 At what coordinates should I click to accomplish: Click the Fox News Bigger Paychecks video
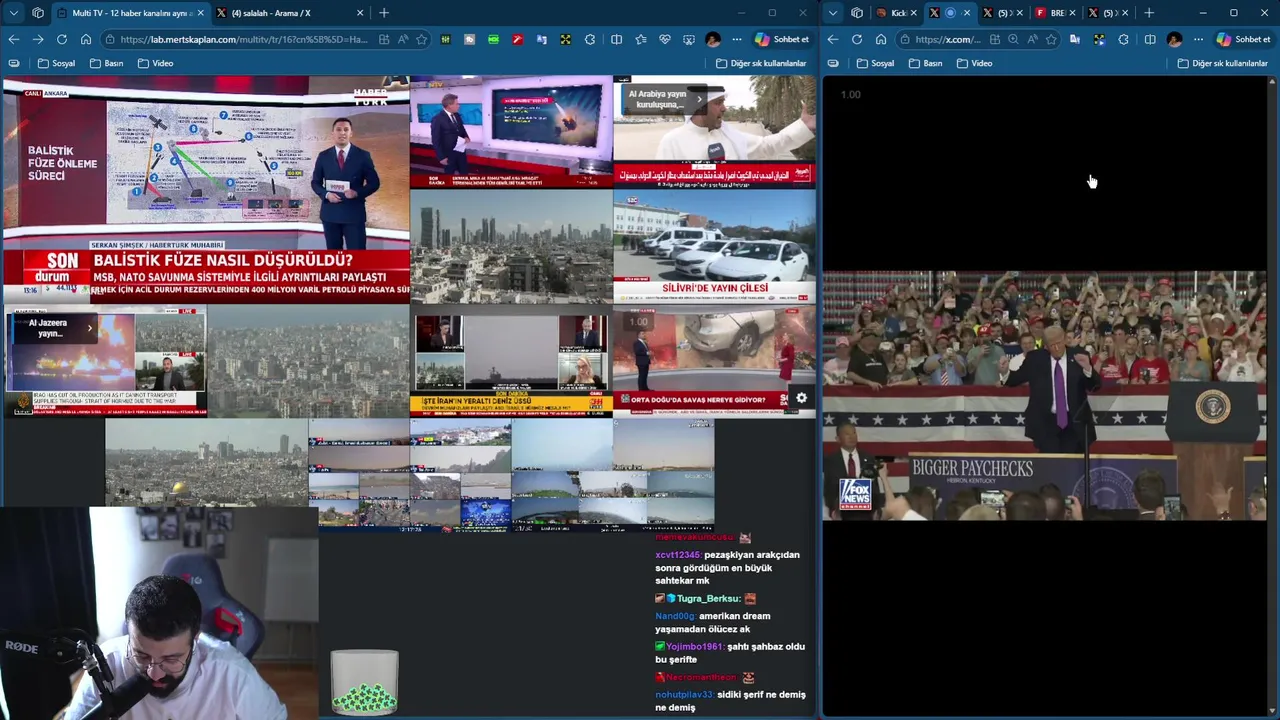1045,395
